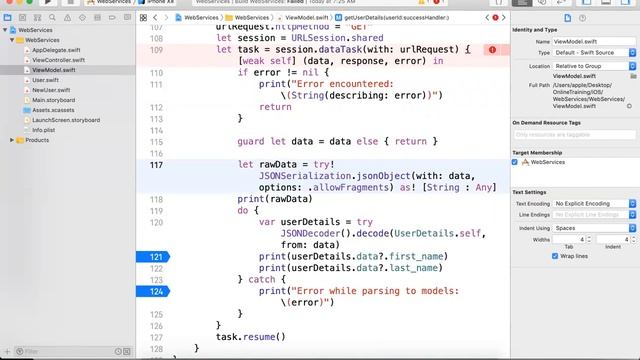Jump to the next issue arrow
640x360 pixels.
point(504,18)
